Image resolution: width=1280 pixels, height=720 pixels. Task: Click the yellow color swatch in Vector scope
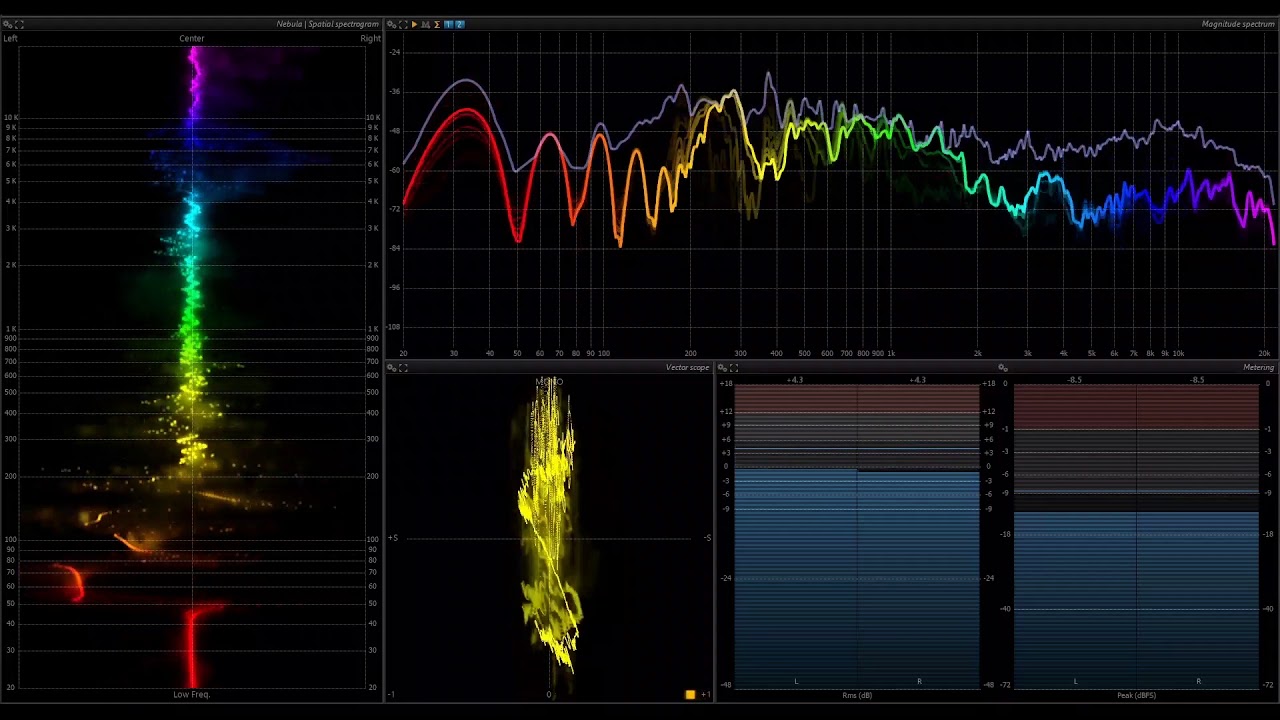(x=690, y=694)
